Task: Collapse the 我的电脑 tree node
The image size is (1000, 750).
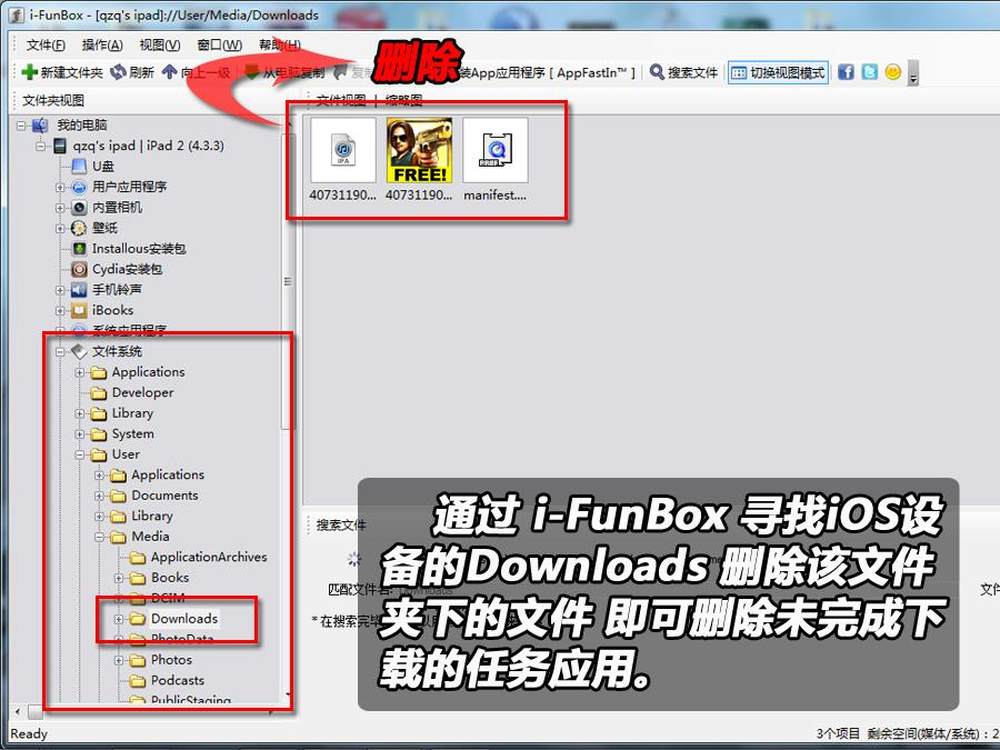Action: (21, 126)
